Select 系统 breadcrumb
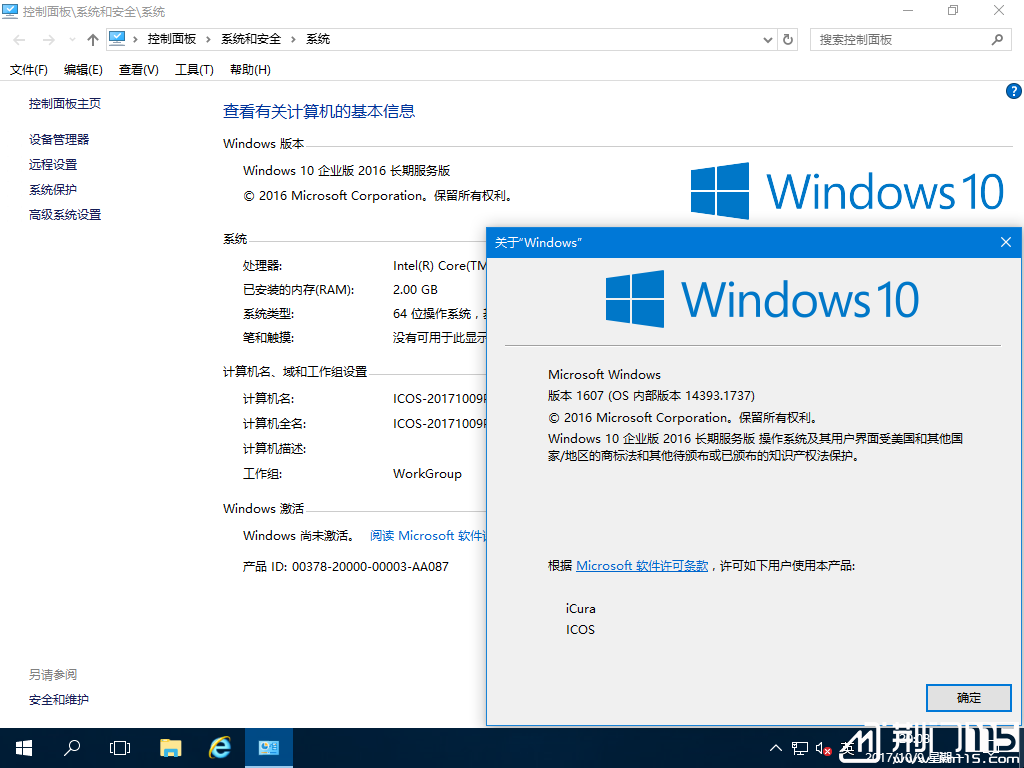Viewport: 1024px width, 768px height. (x=318, y=39)
